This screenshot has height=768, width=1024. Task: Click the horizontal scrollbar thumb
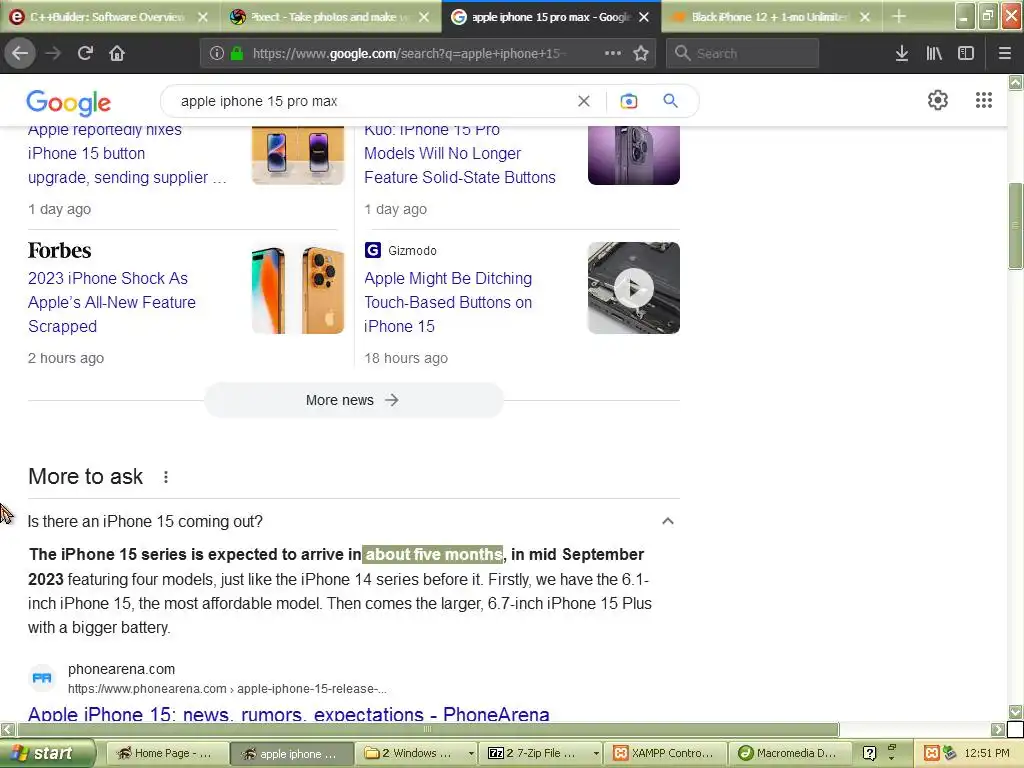[428, 729]
